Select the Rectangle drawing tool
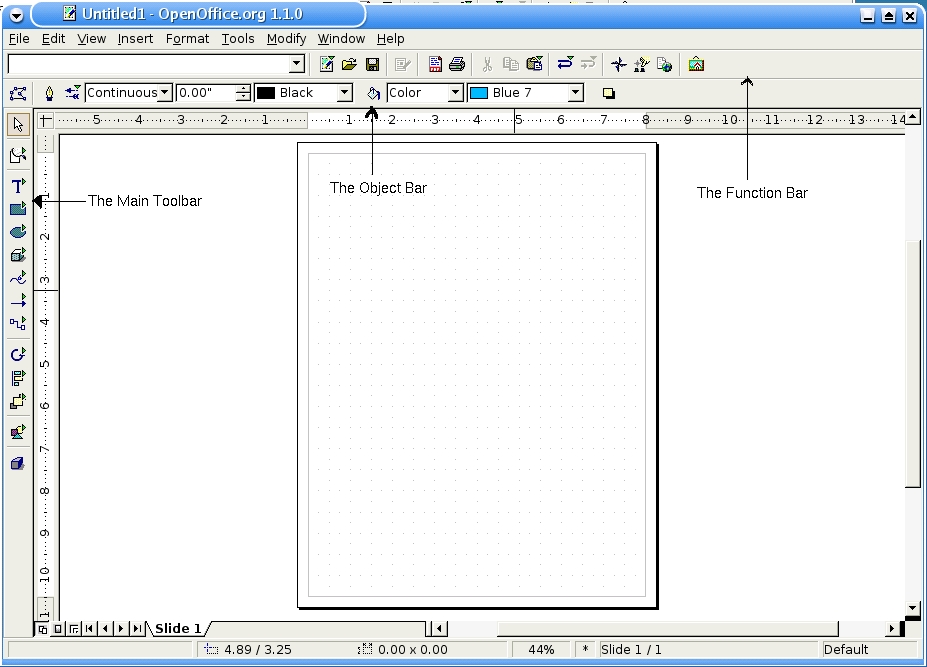 pyautogui.click(x=18, y=209)
